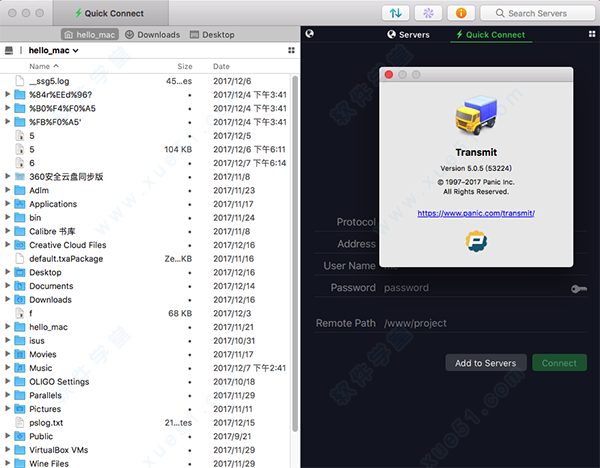Click the green Connect button
The width and height of the screenshot is (600, 468).
pyautogui.click(x=559, y=363)
